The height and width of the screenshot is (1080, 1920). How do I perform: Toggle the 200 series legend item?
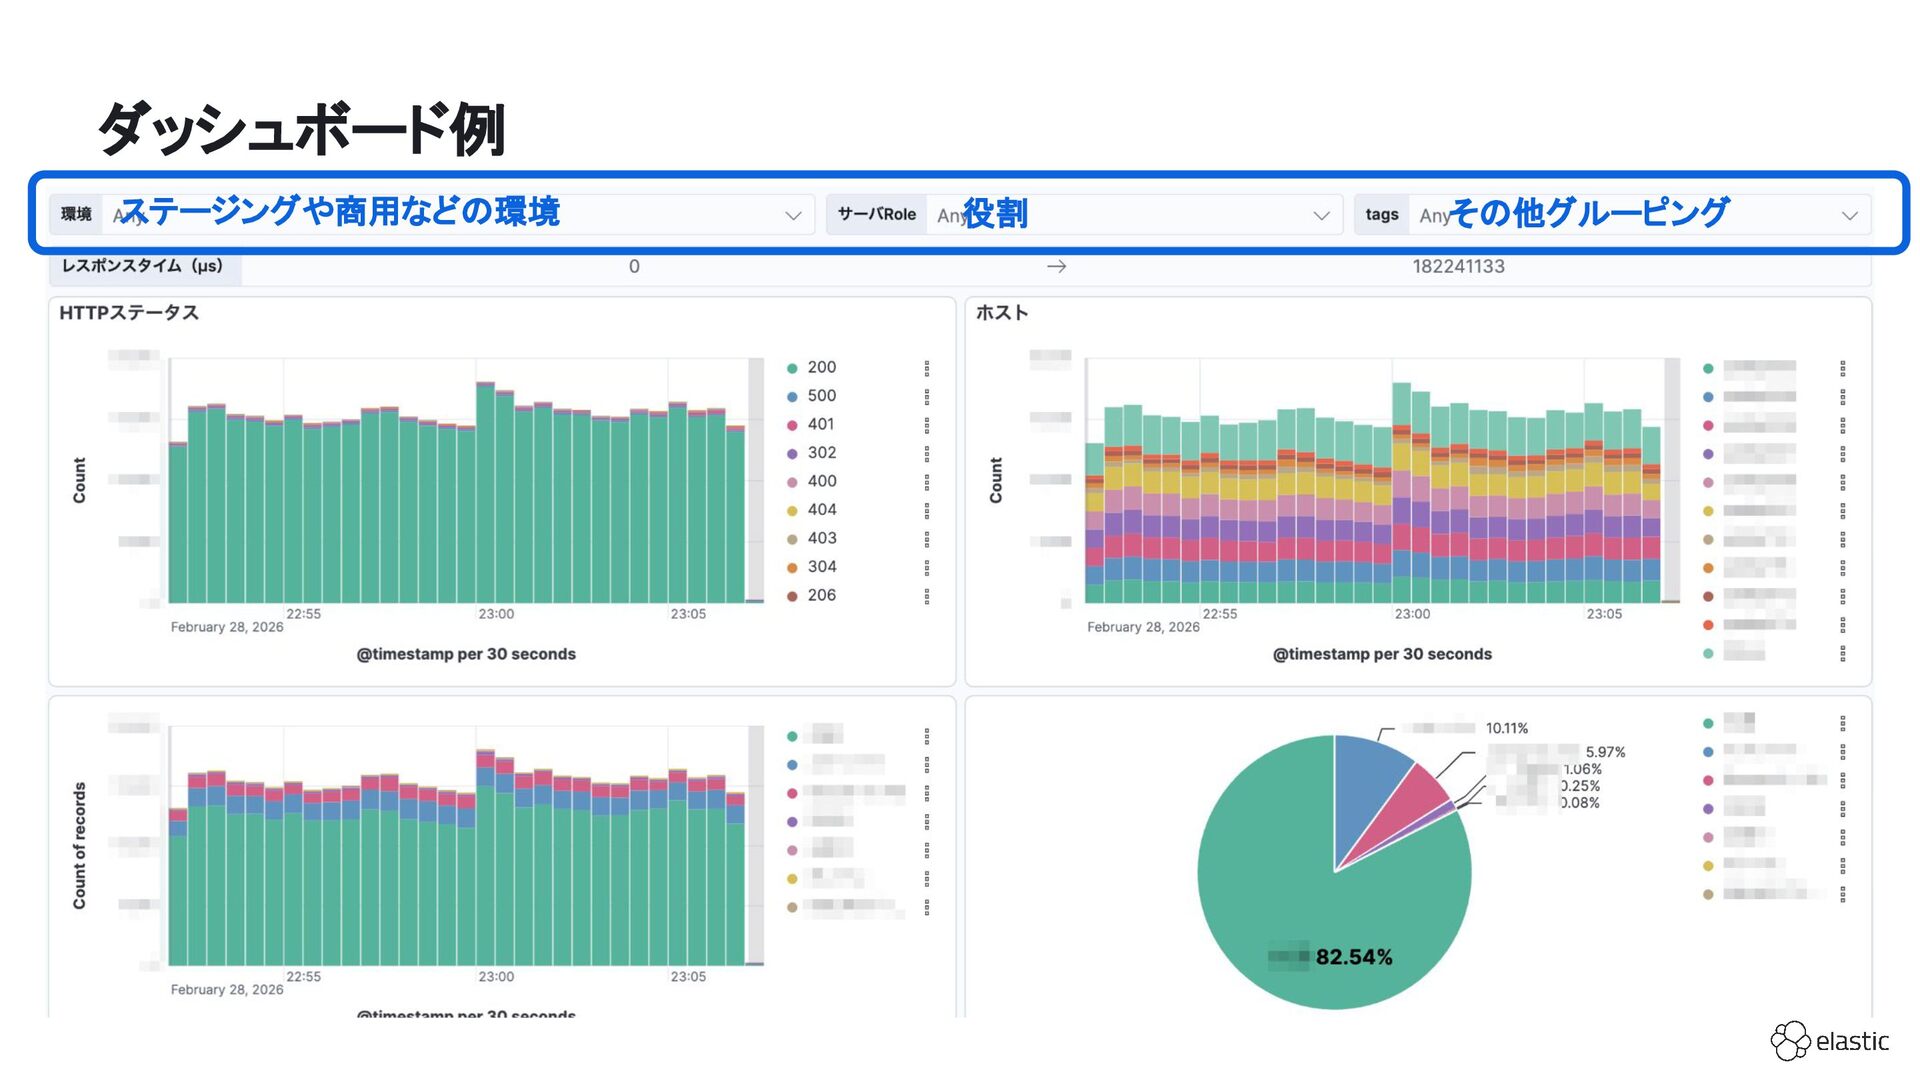point(821,368)
